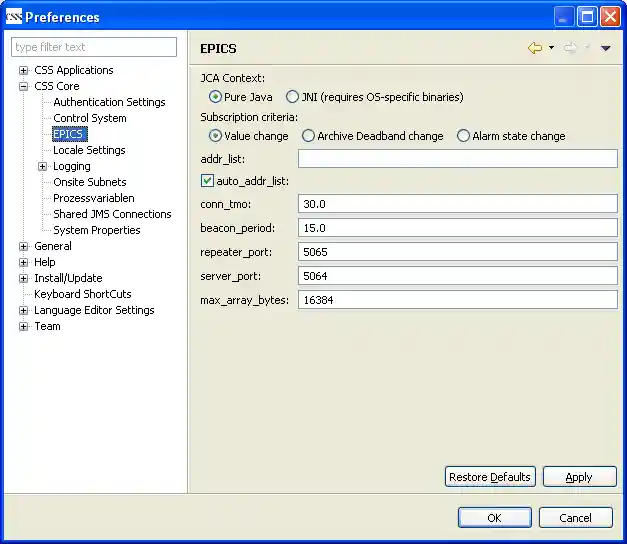627x544 pixels.
Task: Select Keyboard ShortCuts in the tree
Action: (x=82, y=294)
